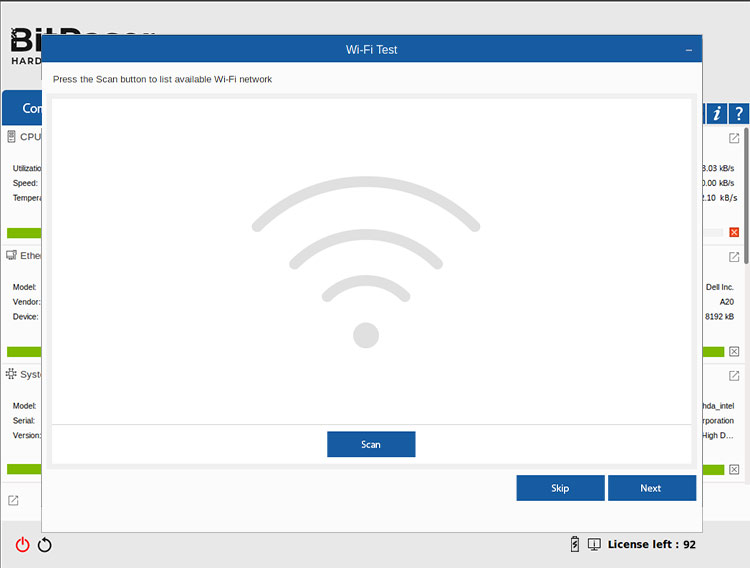The image size is (750, 568).
Task: Click the Ethernet computer icon
Action: pyautogui.click(x=12, y=256)
